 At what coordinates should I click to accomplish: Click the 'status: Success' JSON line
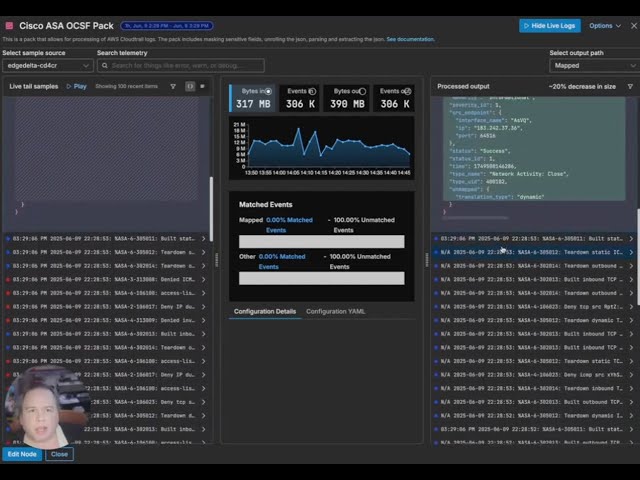click(480, 151)
